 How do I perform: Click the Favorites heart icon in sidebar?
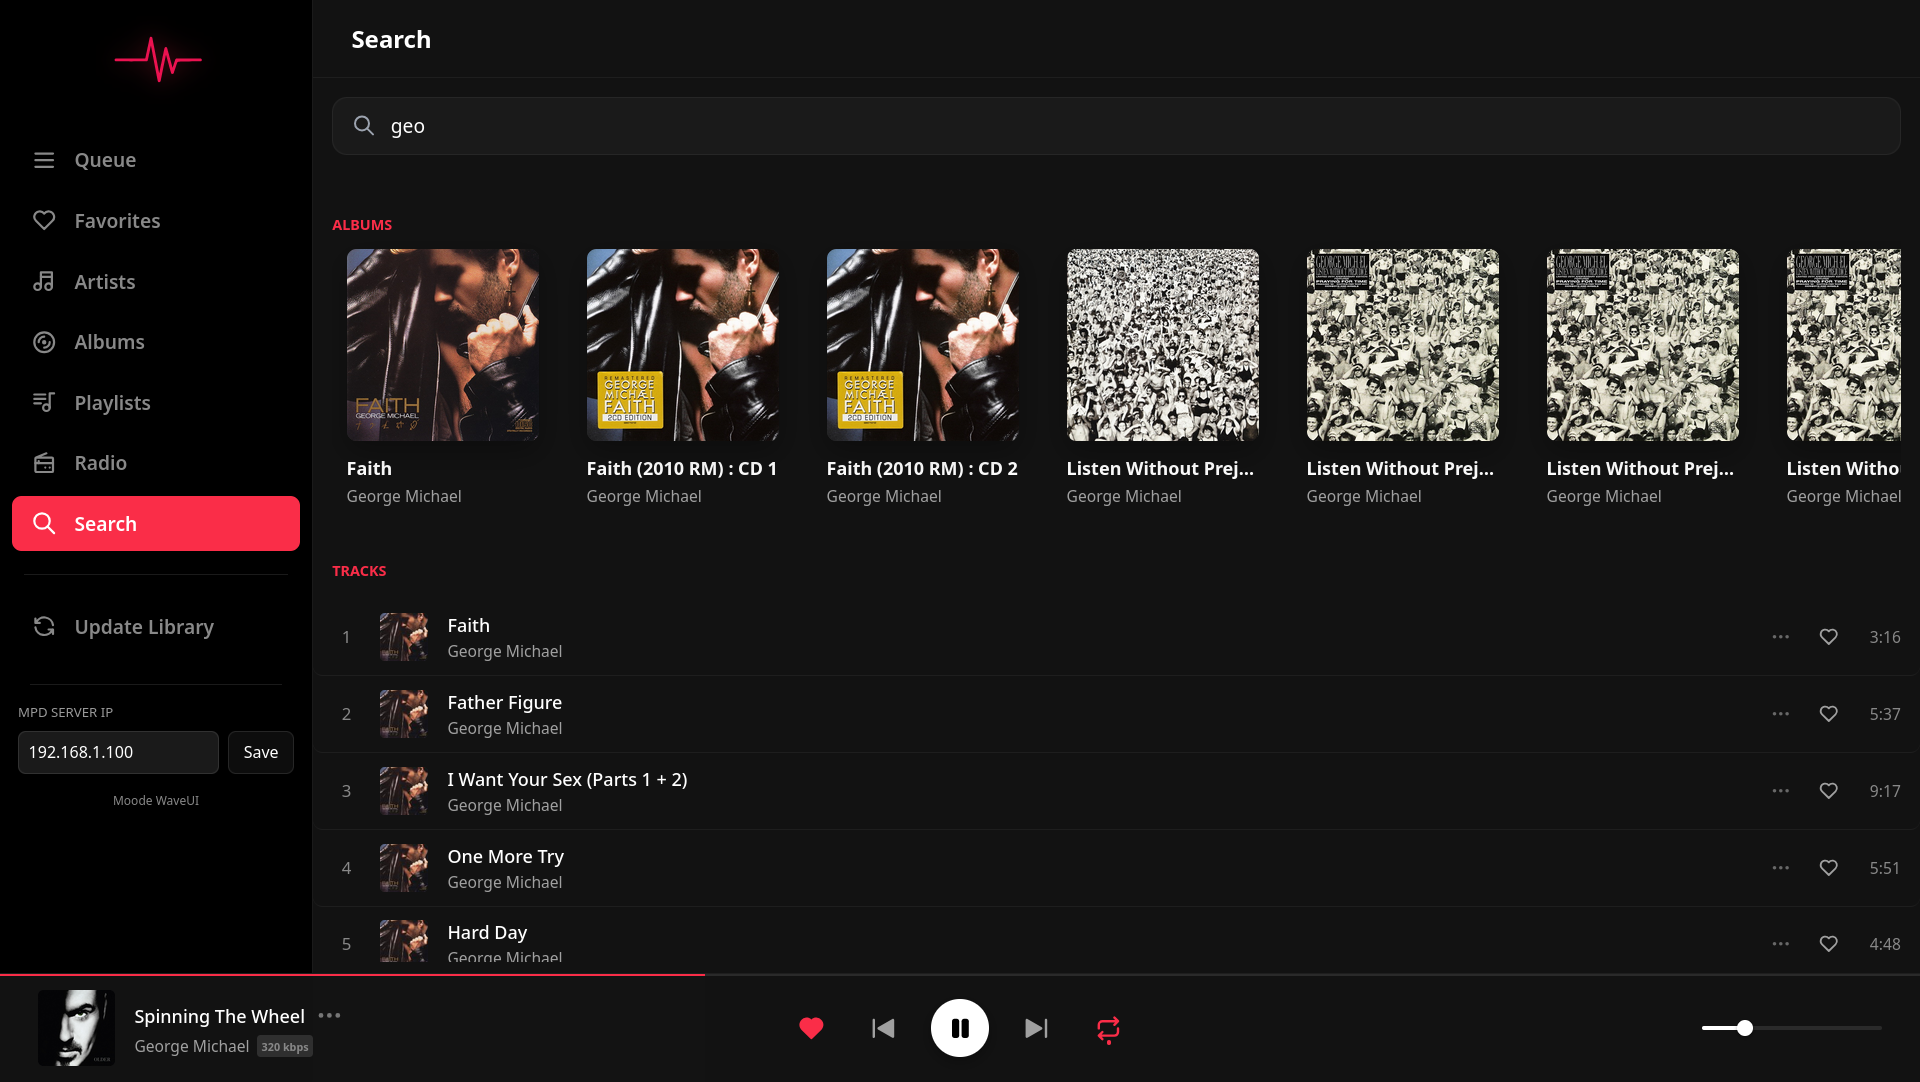44,220
